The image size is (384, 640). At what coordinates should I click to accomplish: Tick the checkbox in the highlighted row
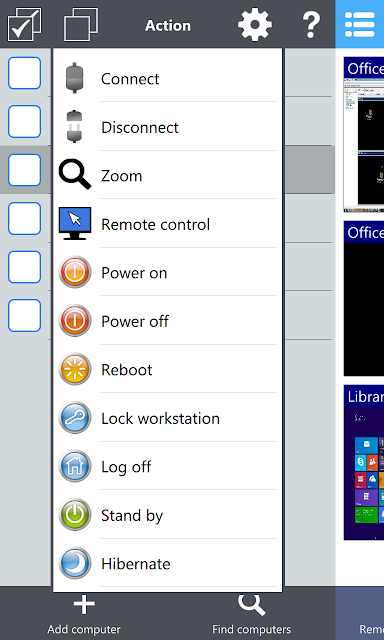[x=24, y=170]
